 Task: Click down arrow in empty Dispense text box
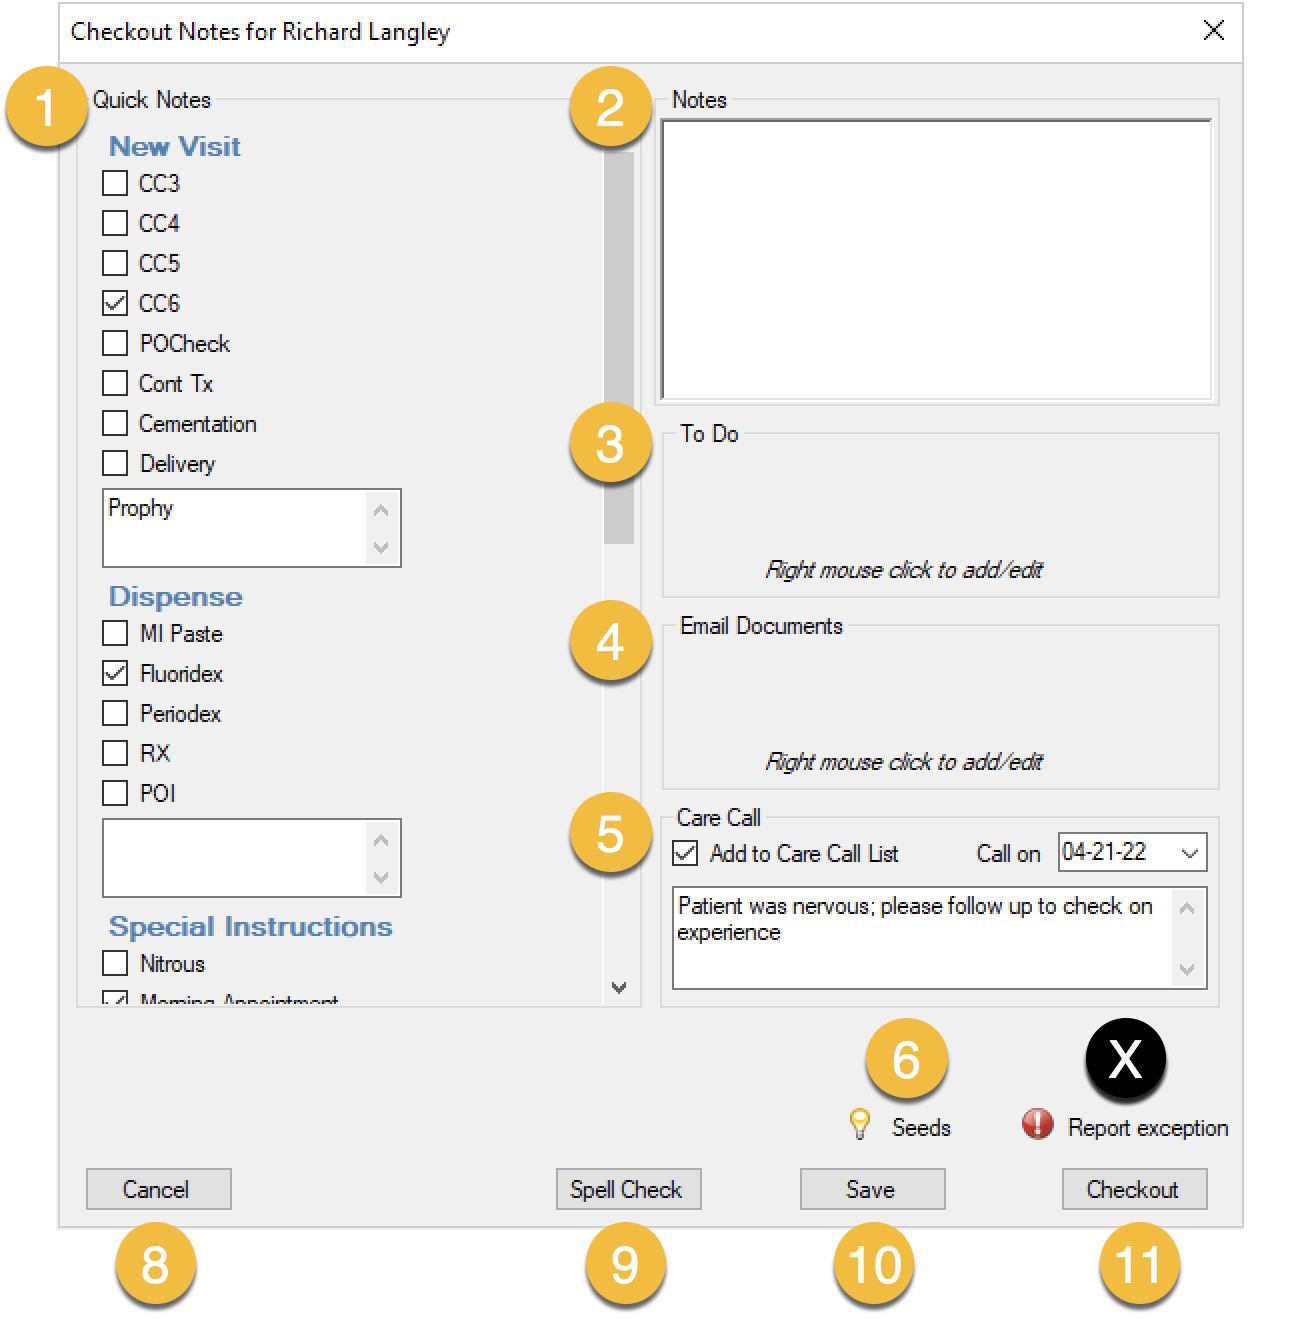pyautogui.click(x=381, y=877)
